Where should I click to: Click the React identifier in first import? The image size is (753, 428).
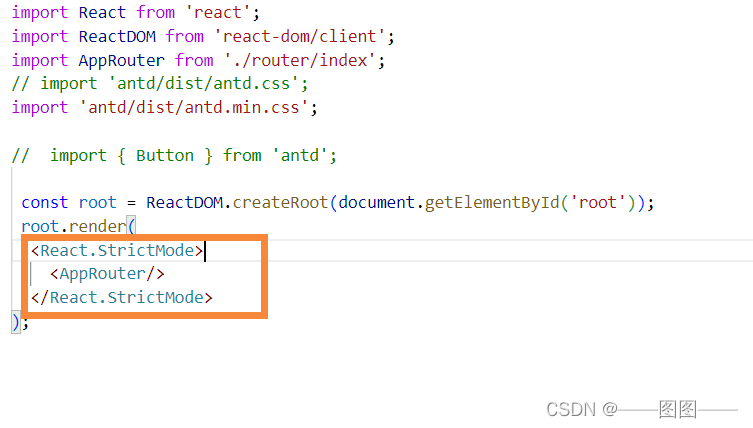tap(102, 12)
